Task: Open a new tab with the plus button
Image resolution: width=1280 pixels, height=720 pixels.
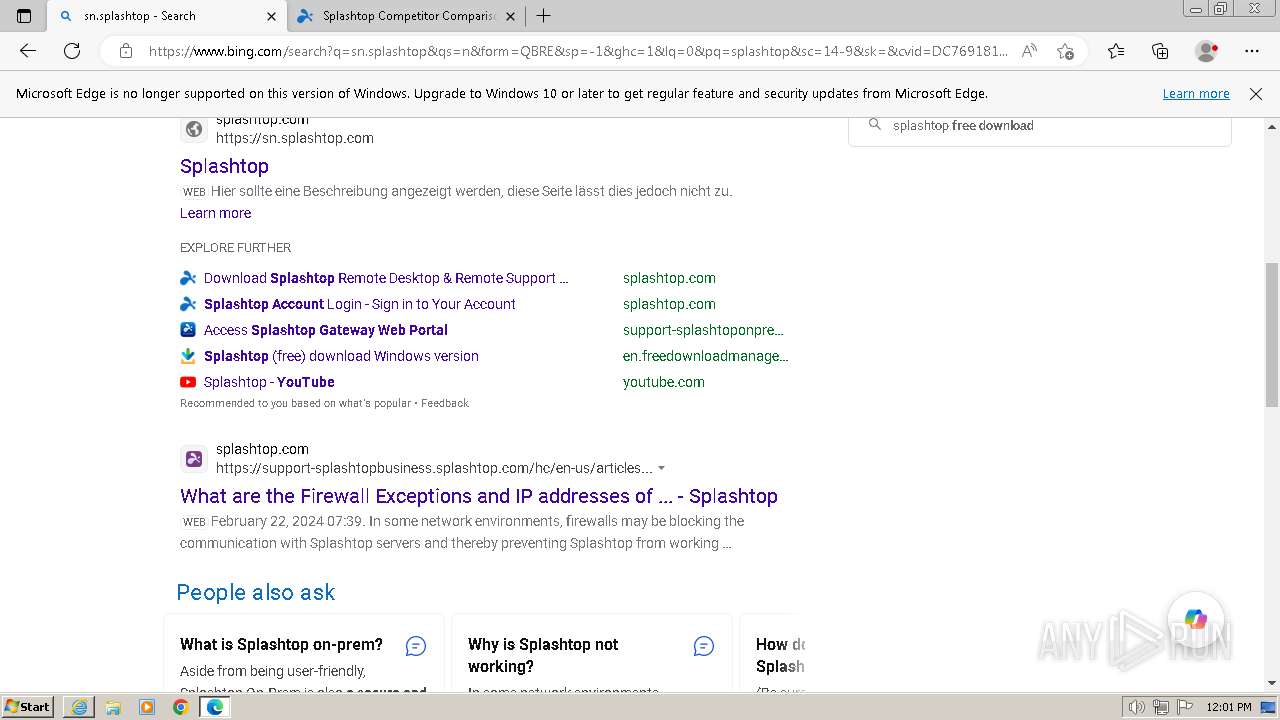Action: pos(543,16)
